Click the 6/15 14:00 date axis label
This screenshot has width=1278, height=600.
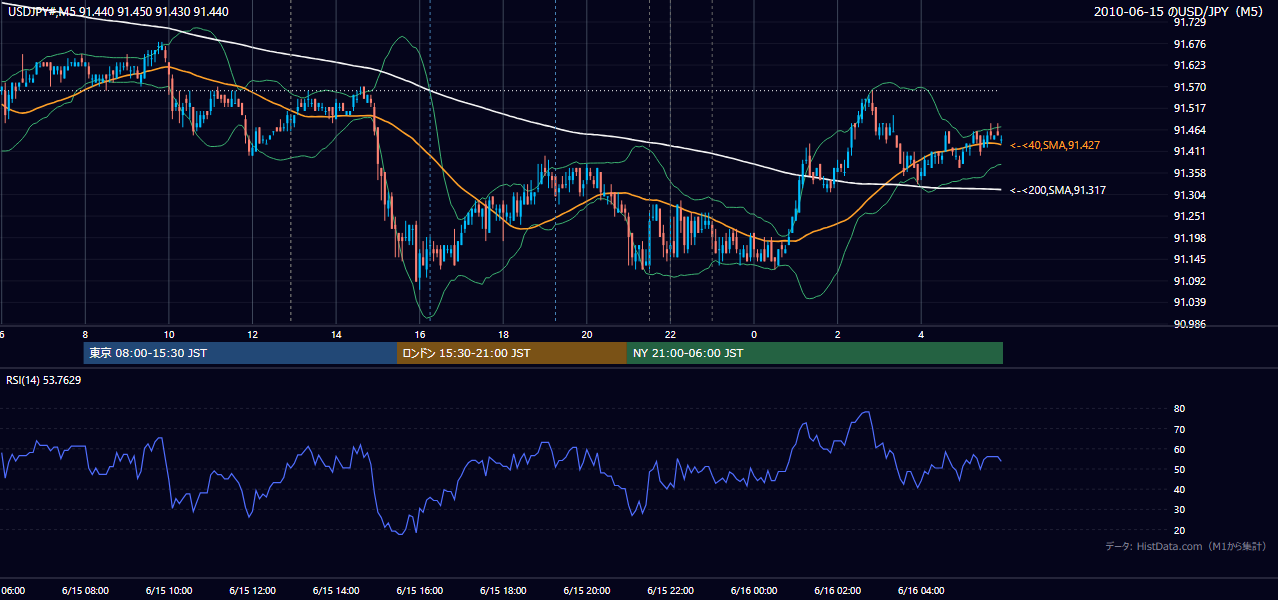pyautogui.click(x=336, y=590)
